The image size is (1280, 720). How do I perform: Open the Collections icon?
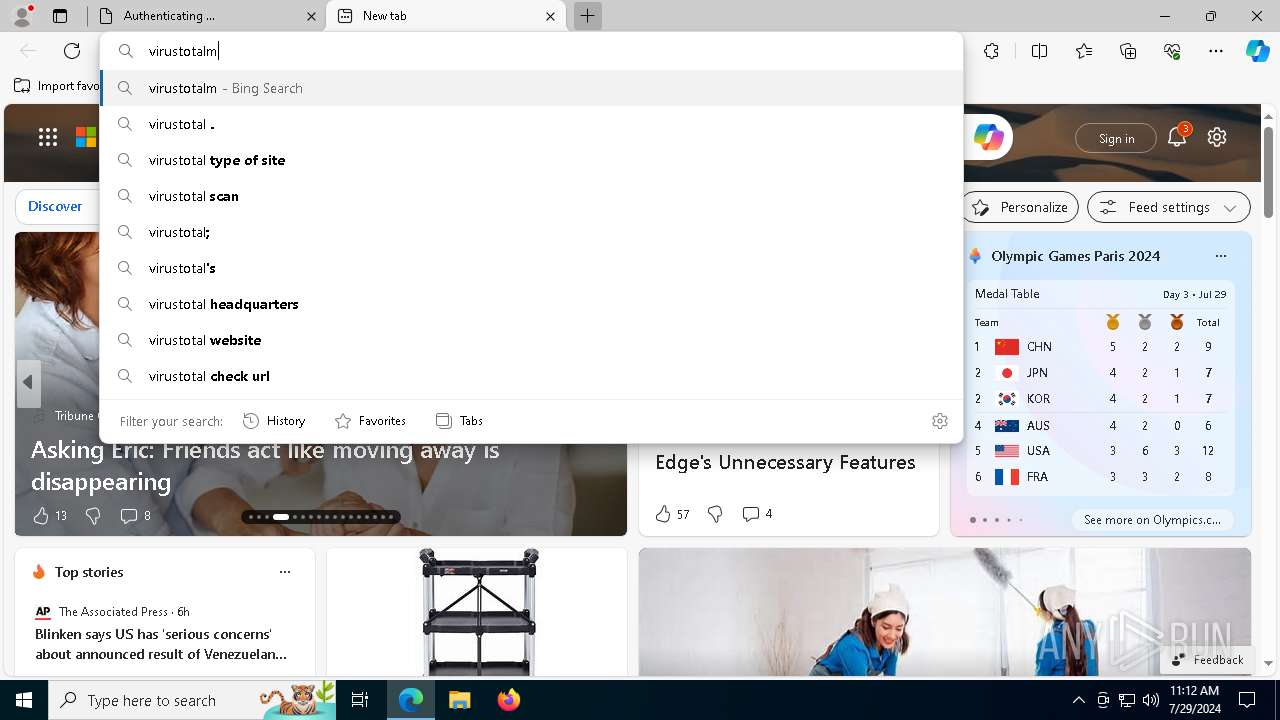(x=1128, y=51)
